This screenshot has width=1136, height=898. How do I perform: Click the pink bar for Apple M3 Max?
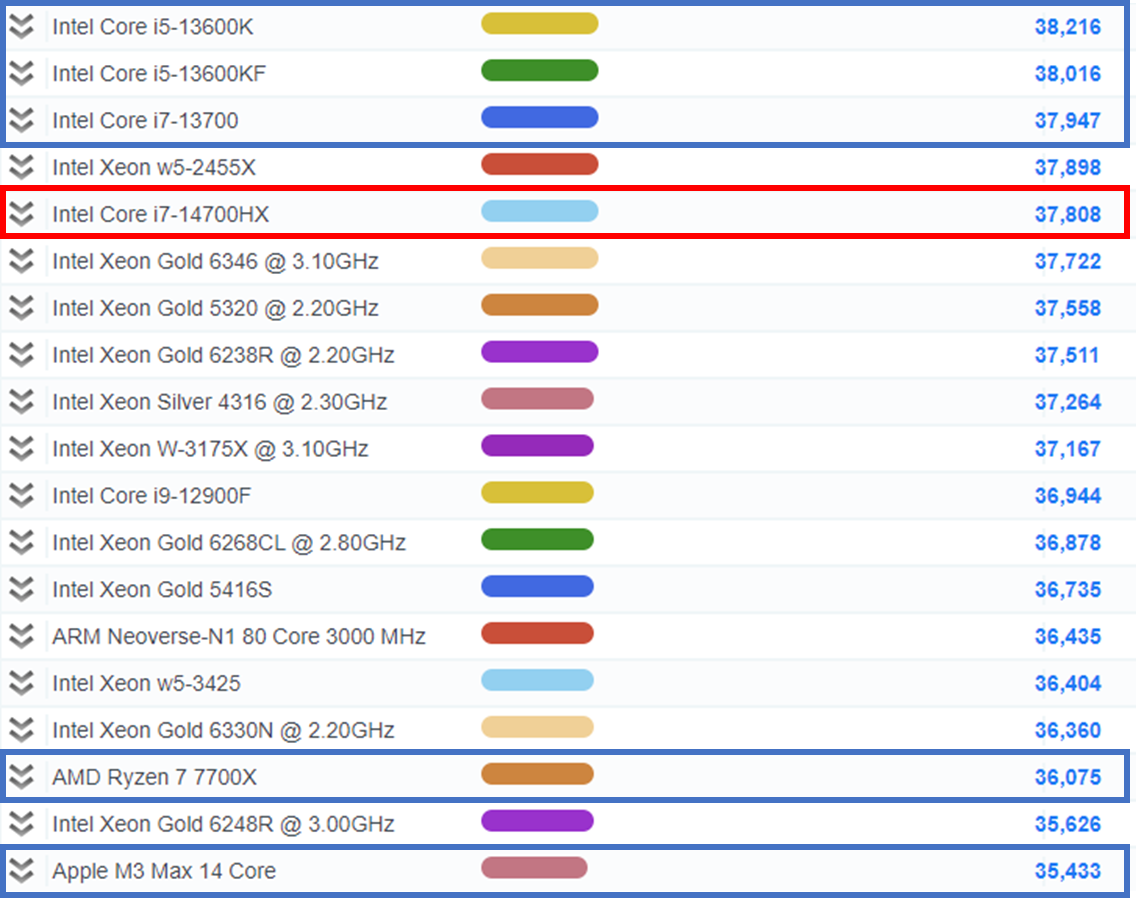point(534,868)
